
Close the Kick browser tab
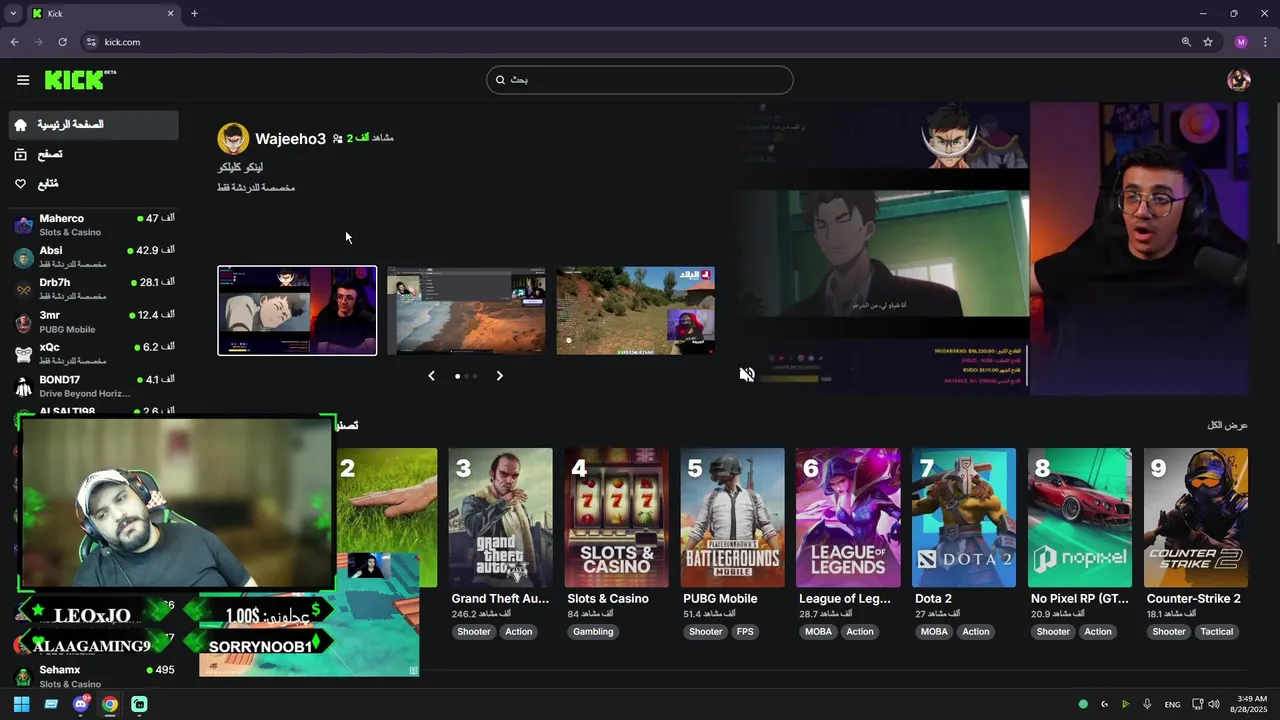pos(170,14)
